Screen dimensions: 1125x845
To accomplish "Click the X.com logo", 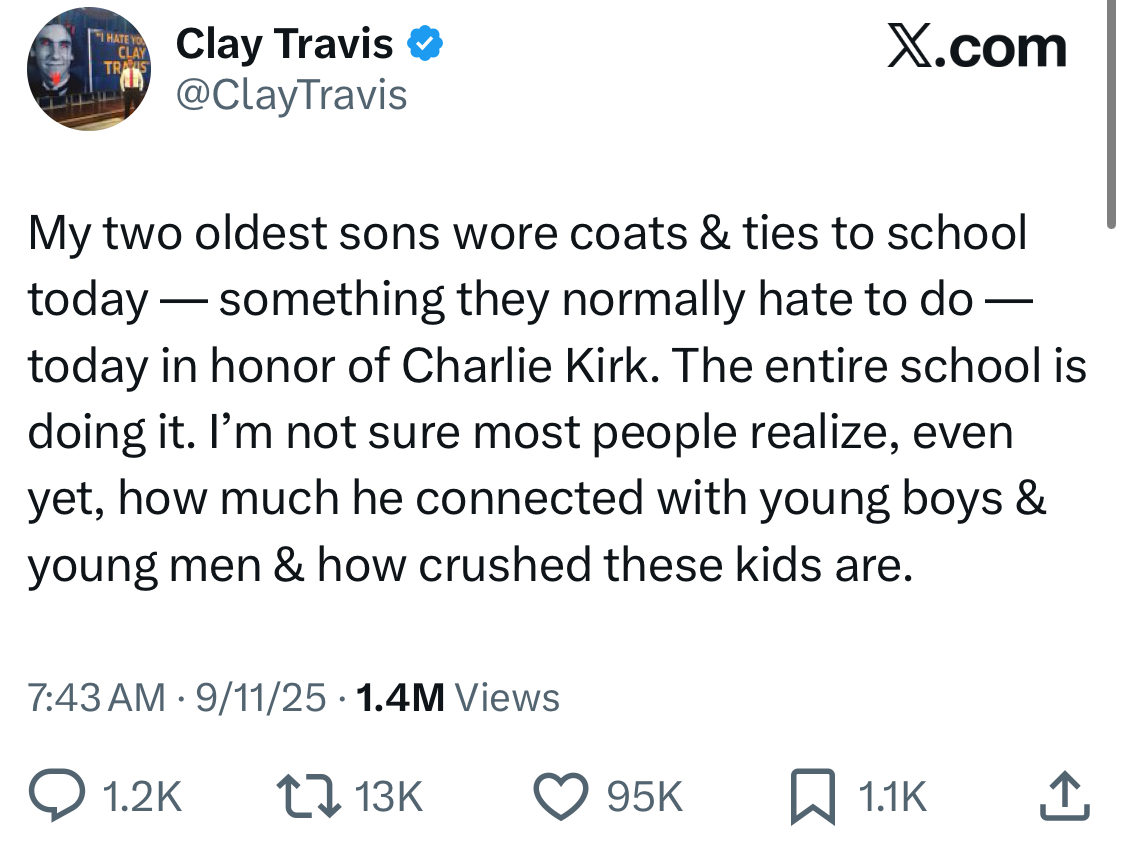I will tap(977, 47).
